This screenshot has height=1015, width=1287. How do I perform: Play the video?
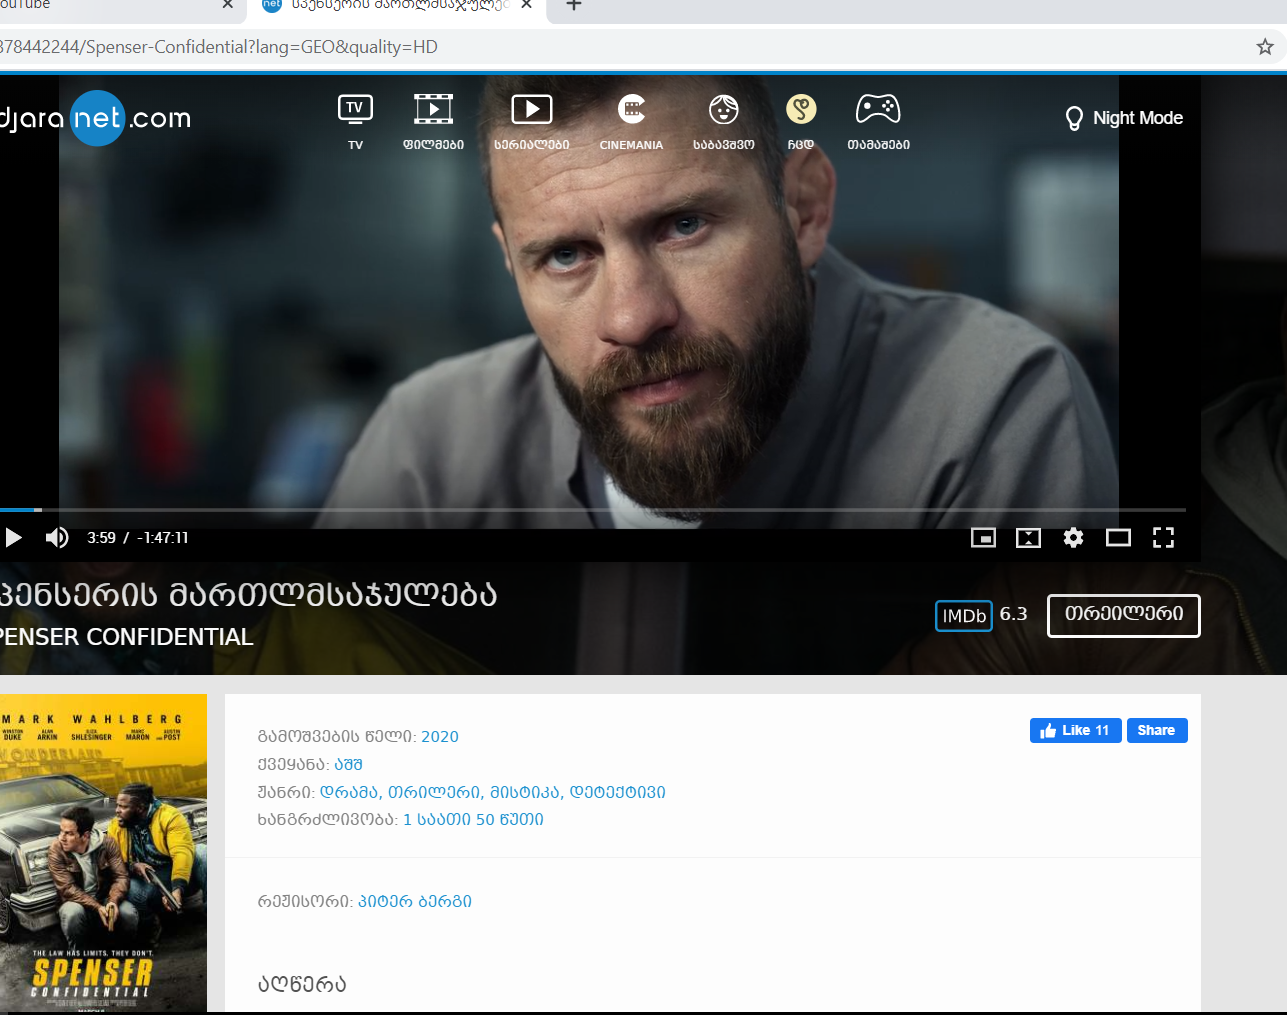click(13, 538)
